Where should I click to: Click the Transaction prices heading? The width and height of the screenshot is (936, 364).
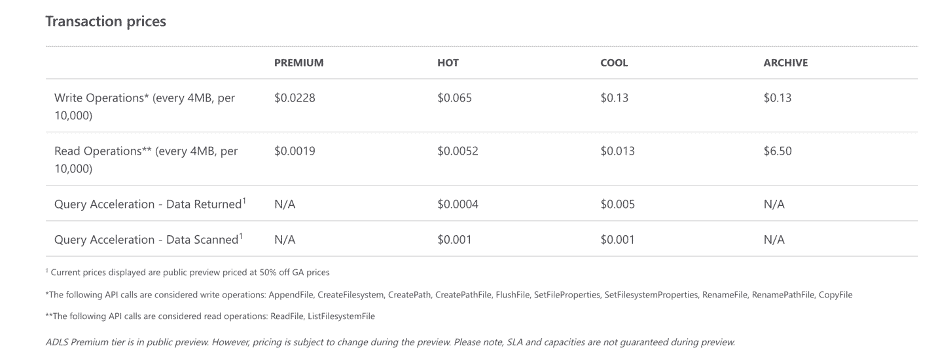106,21
